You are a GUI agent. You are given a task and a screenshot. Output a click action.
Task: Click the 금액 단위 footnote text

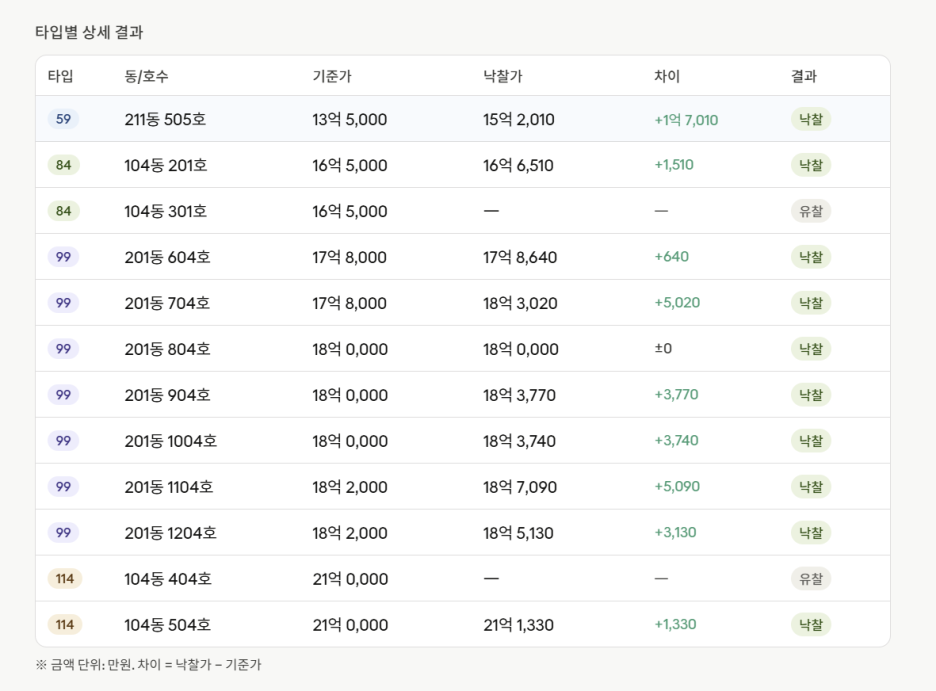pos(148,664)
